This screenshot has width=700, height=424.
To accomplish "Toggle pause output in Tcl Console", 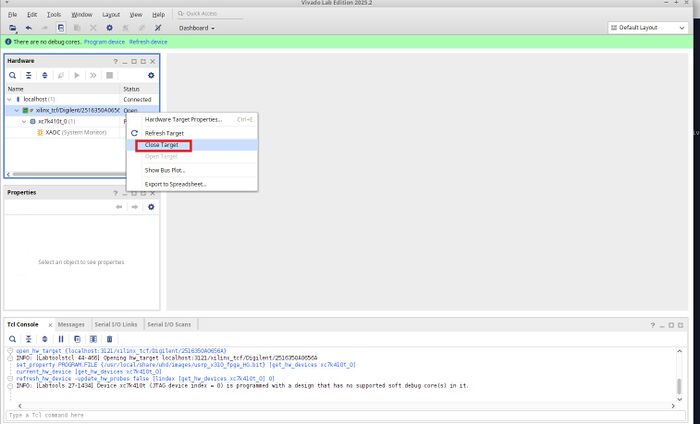I will click(61, 339).
